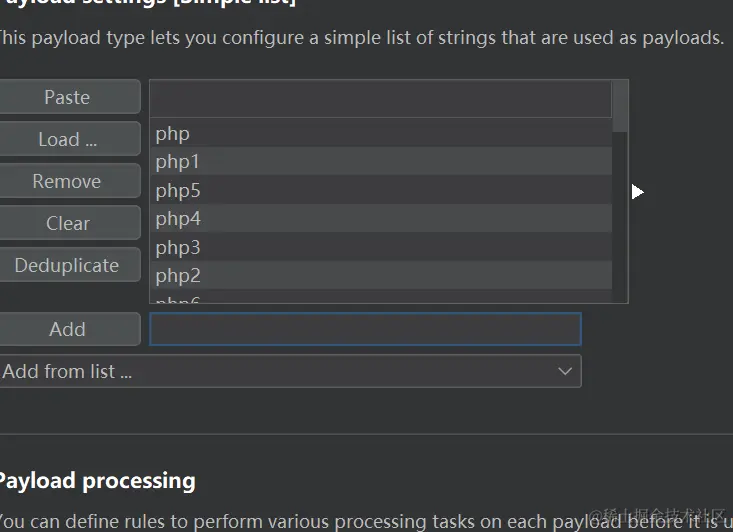Clear the payload list
Screen dimensions: 733x532
click(69, 223)
